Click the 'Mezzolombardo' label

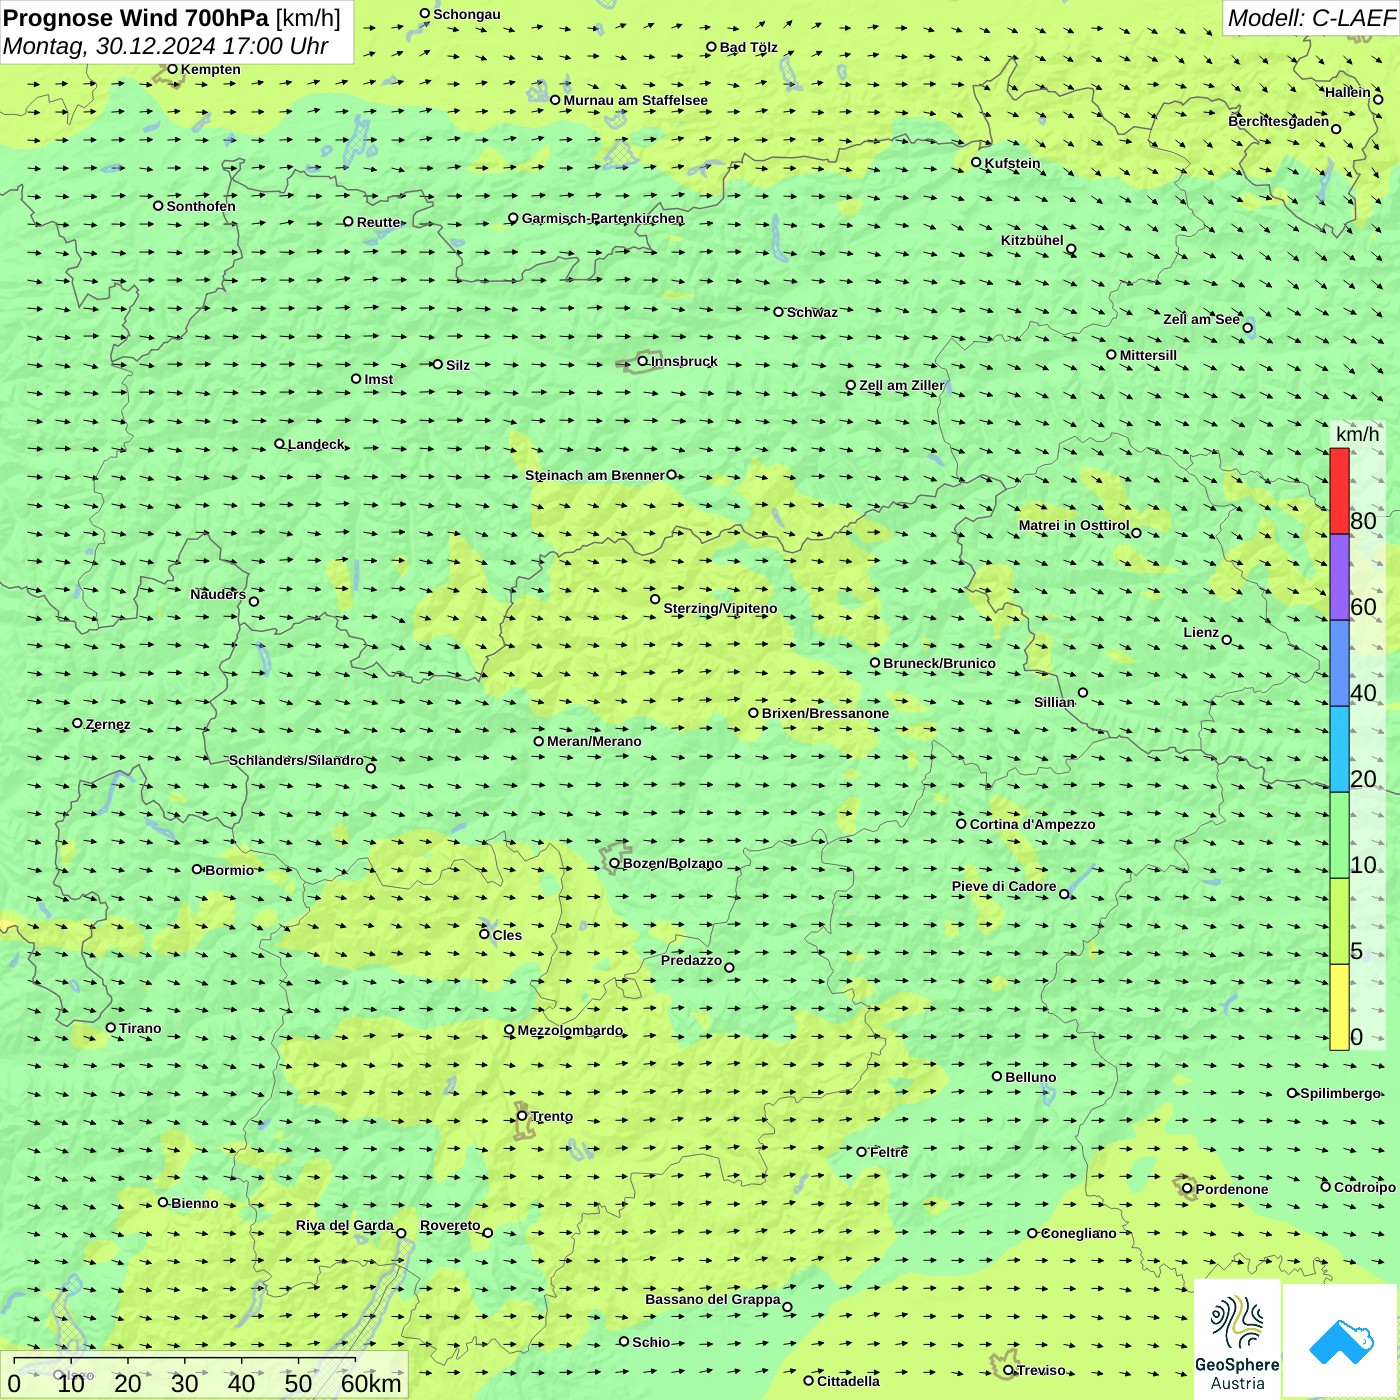pyautogui.click(x=570, y=1030)
